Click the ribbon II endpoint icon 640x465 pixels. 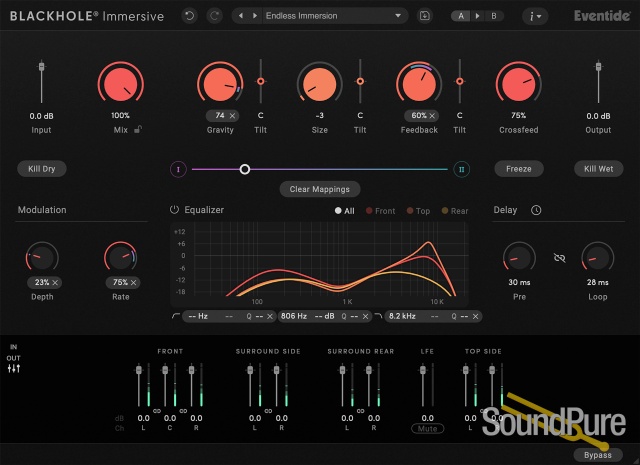point(461,169)
